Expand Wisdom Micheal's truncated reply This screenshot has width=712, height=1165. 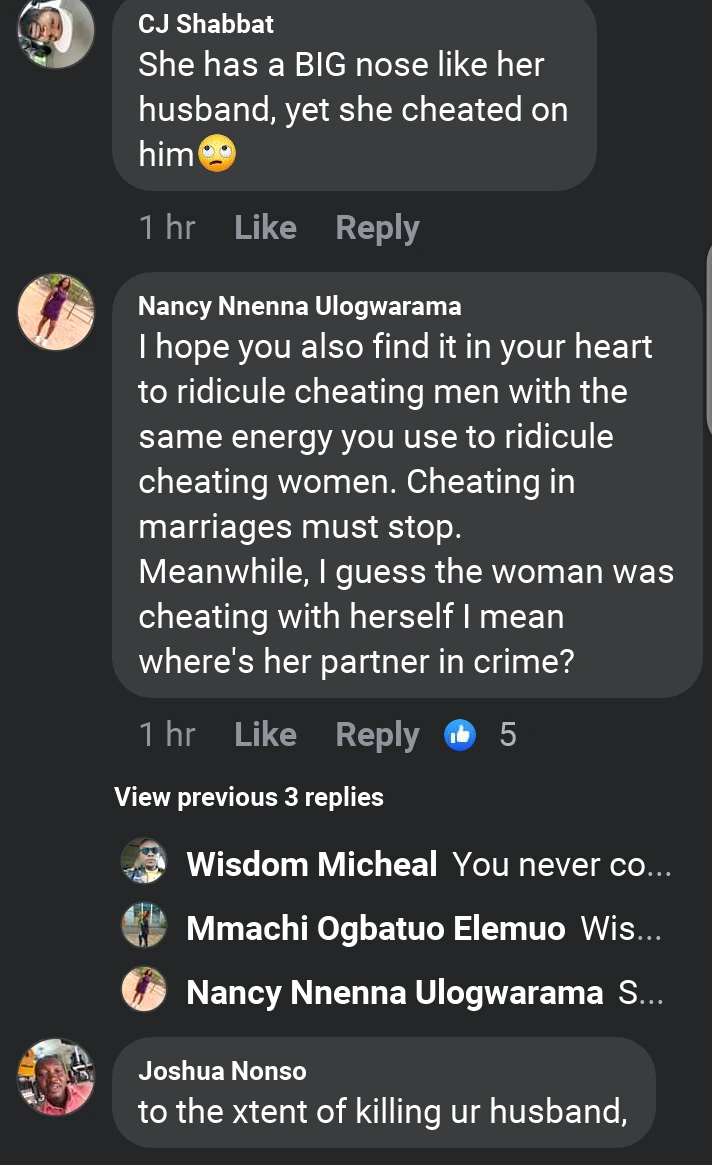click(562, 864)
